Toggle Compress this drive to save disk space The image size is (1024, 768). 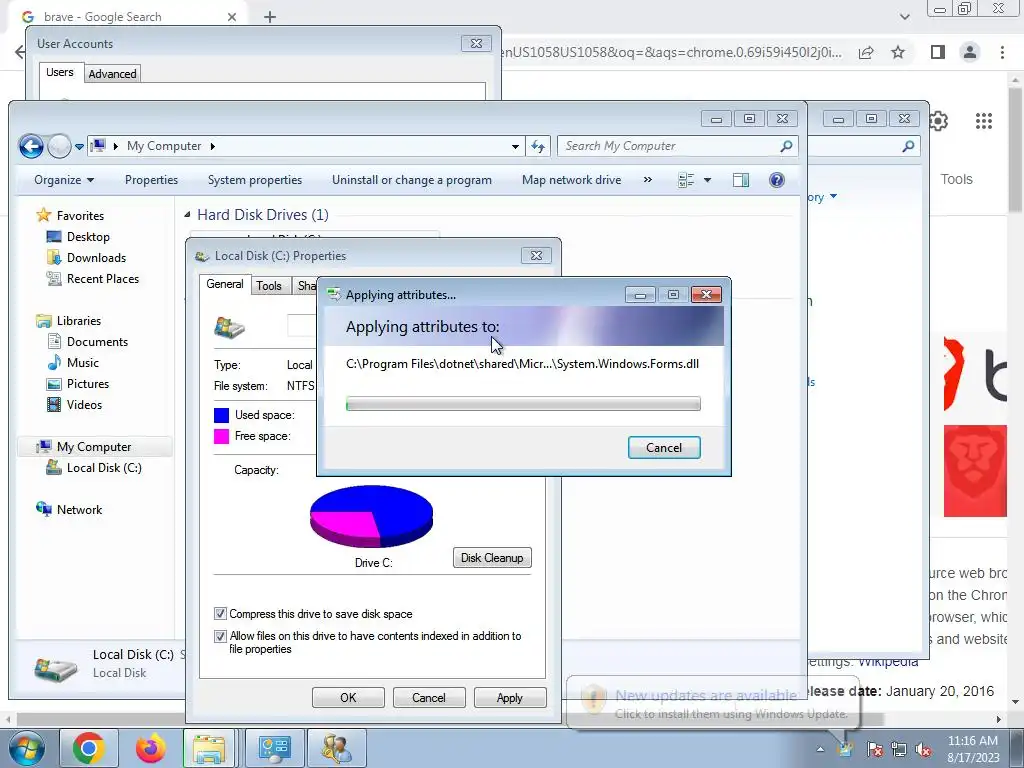click(x=220, y=614)
